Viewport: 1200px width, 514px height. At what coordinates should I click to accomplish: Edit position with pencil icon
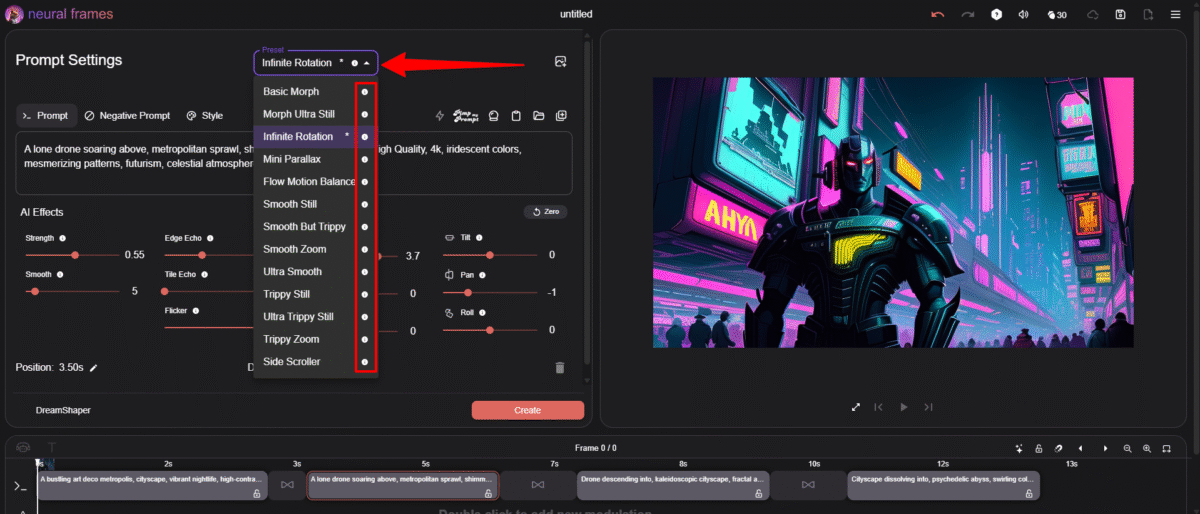[94, 367]
